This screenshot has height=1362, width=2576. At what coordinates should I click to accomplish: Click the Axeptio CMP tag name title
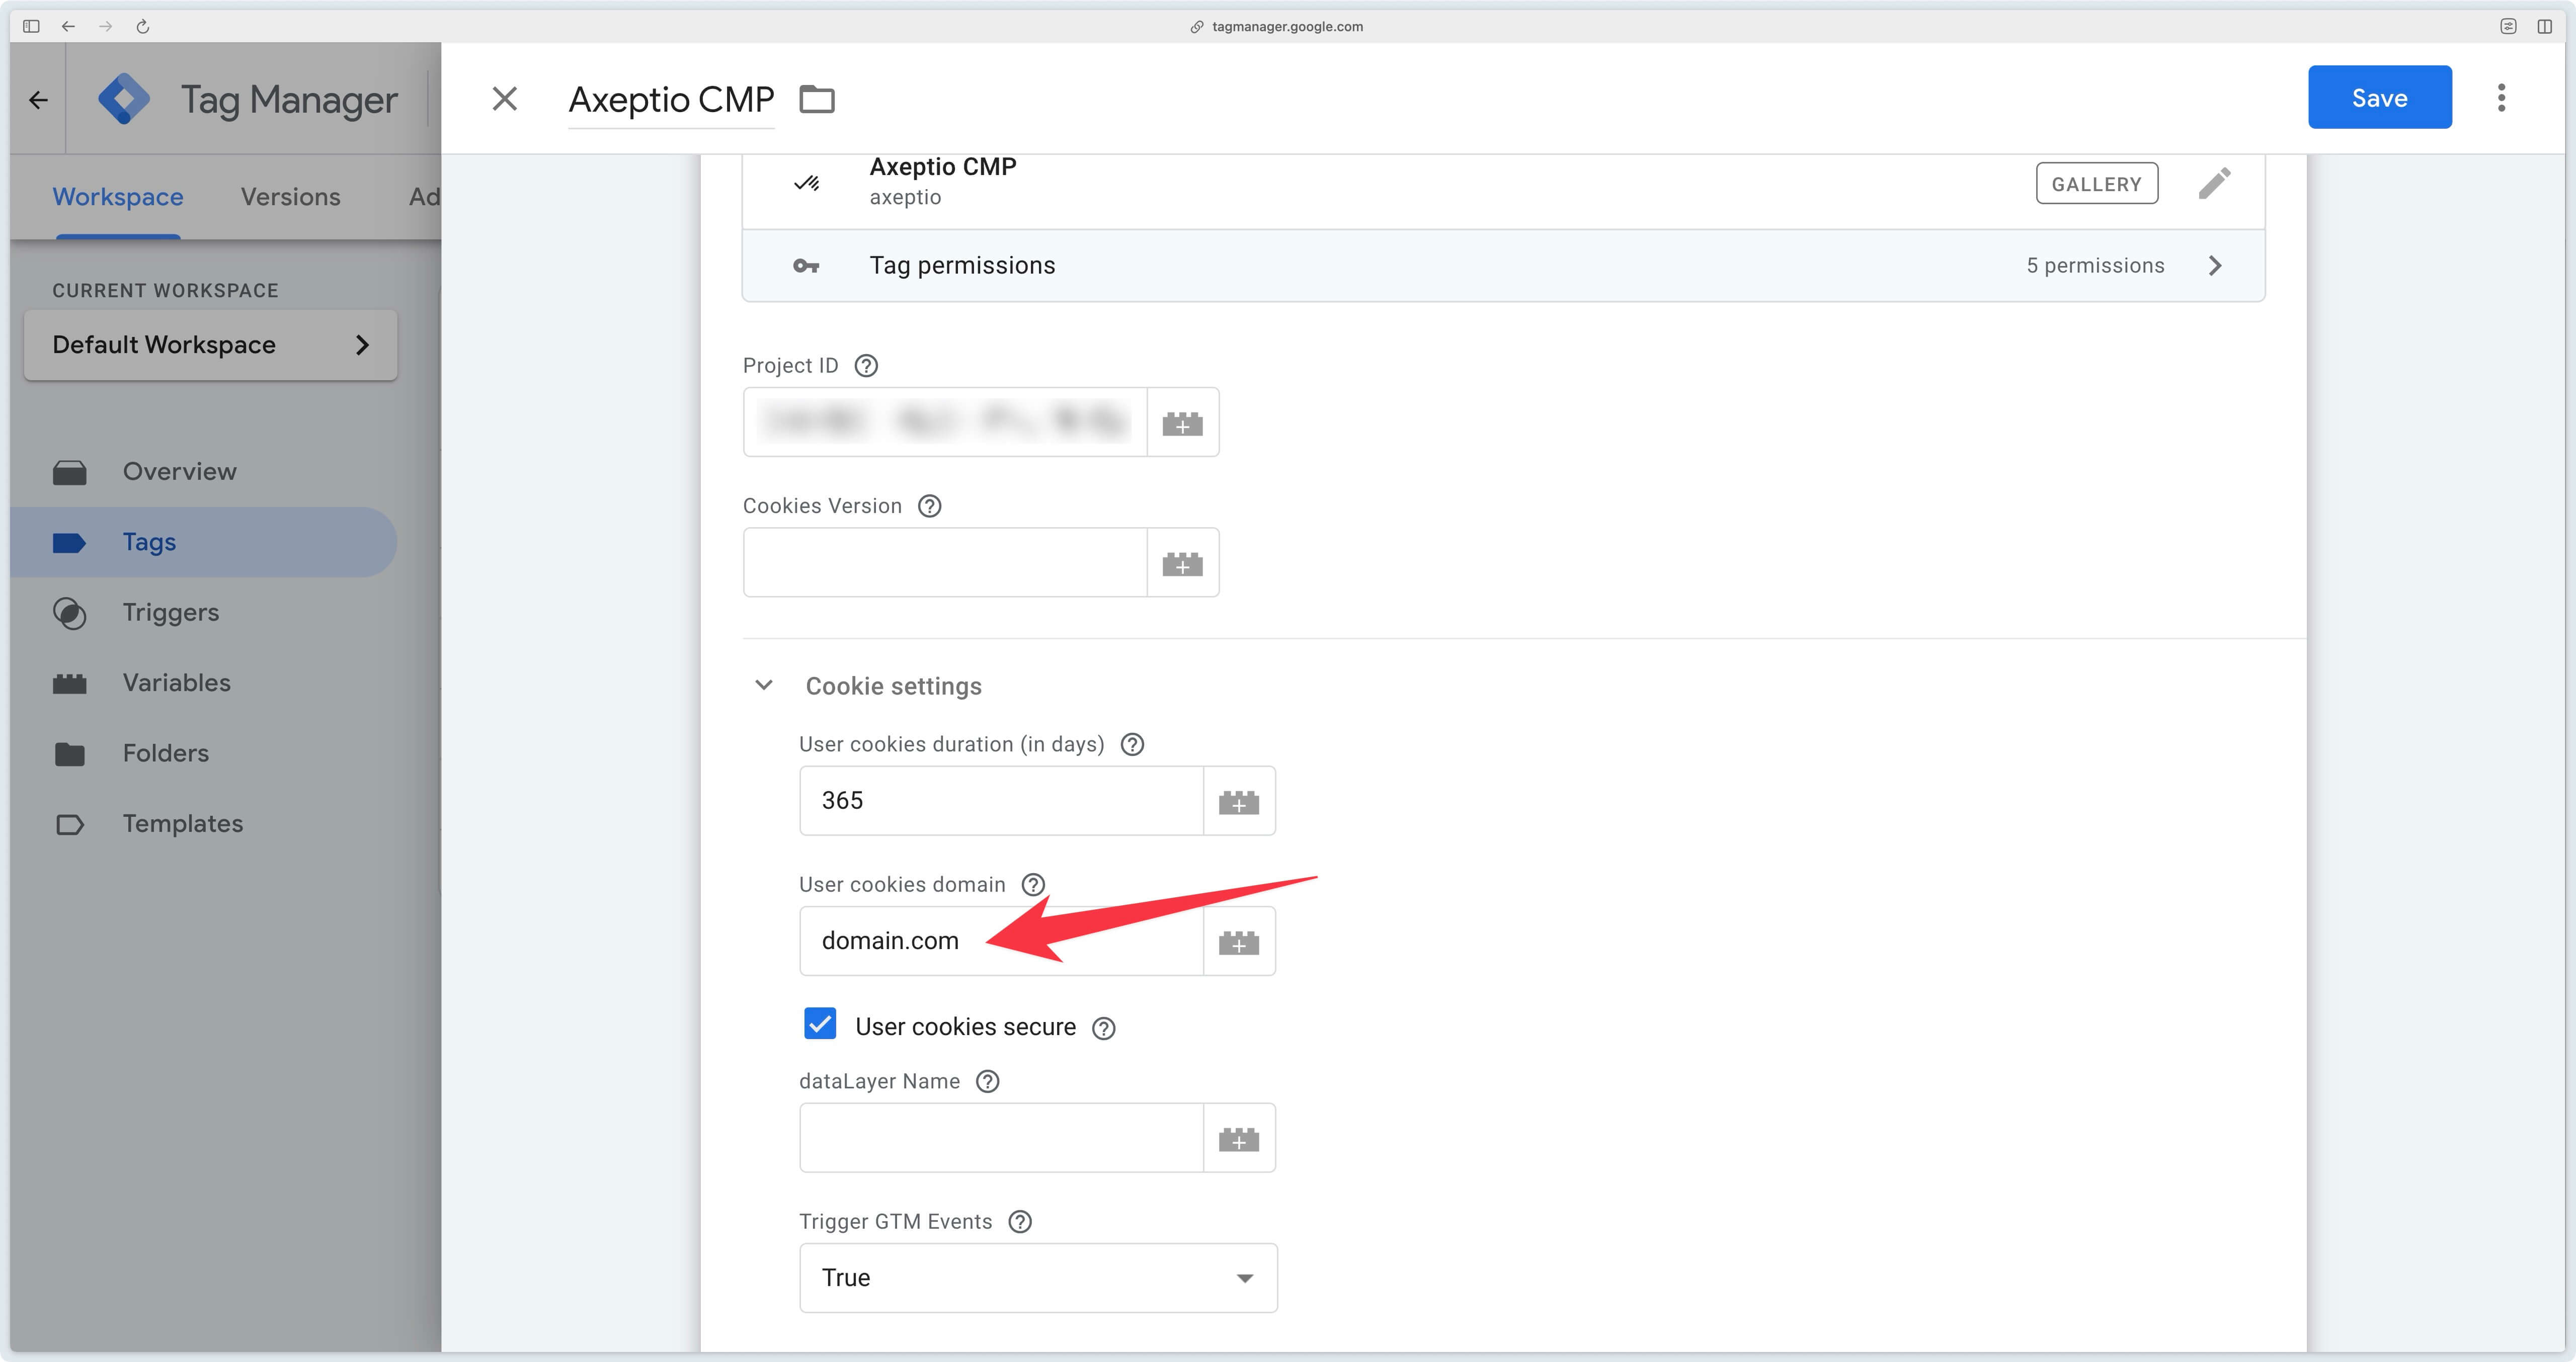click(x=671, y=99)
